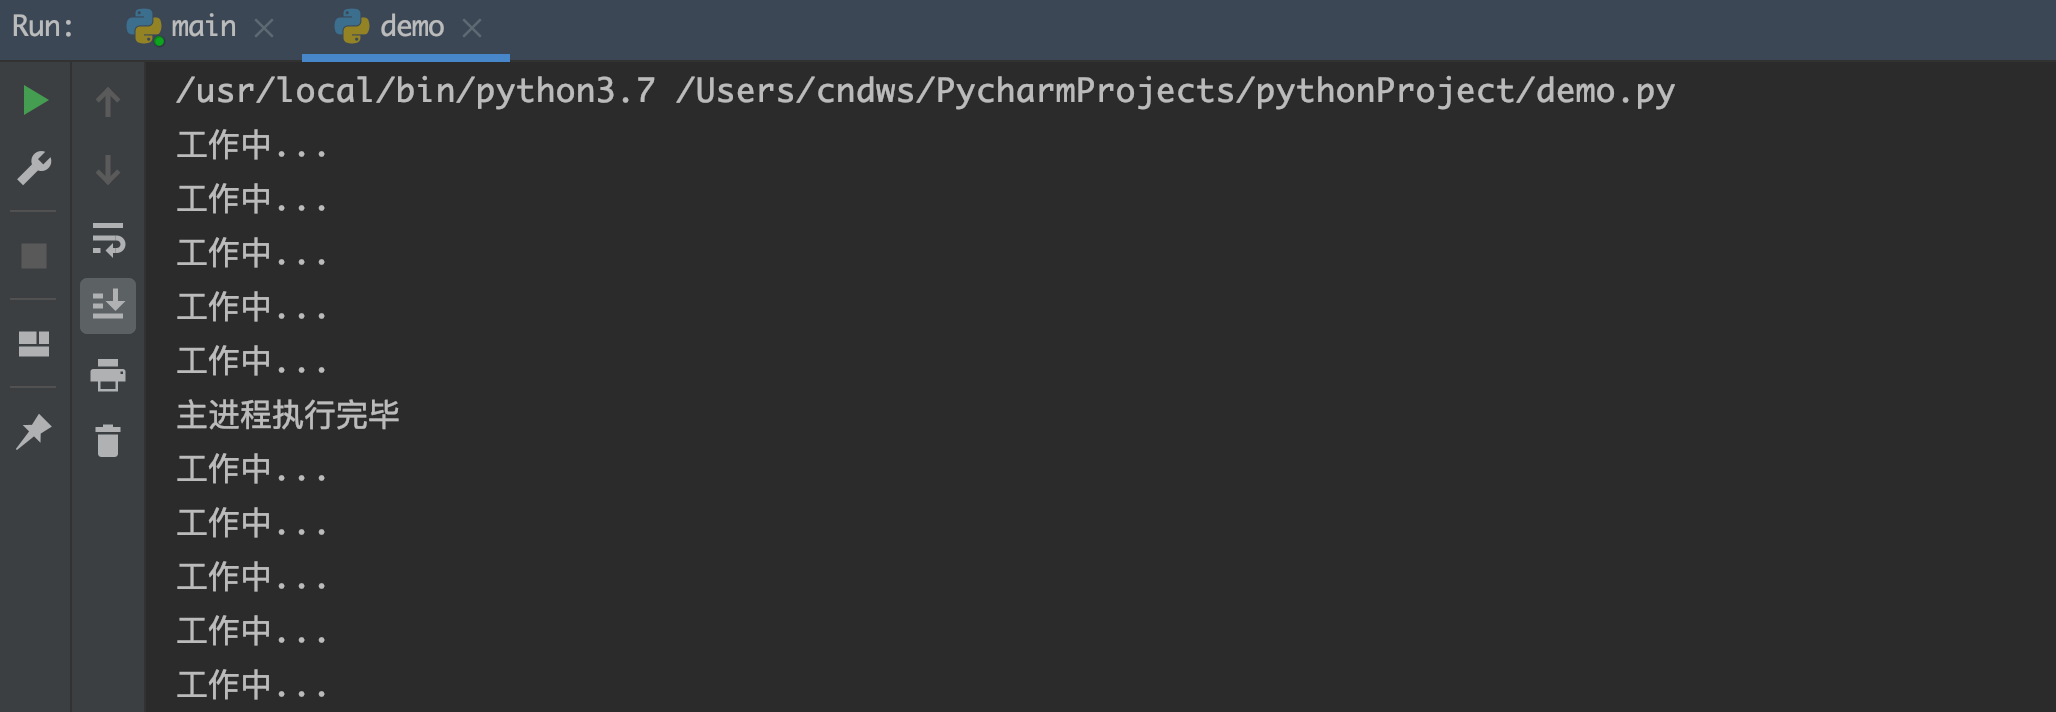
Task: Toggle scroll to end of output
Action: point(108,305)
